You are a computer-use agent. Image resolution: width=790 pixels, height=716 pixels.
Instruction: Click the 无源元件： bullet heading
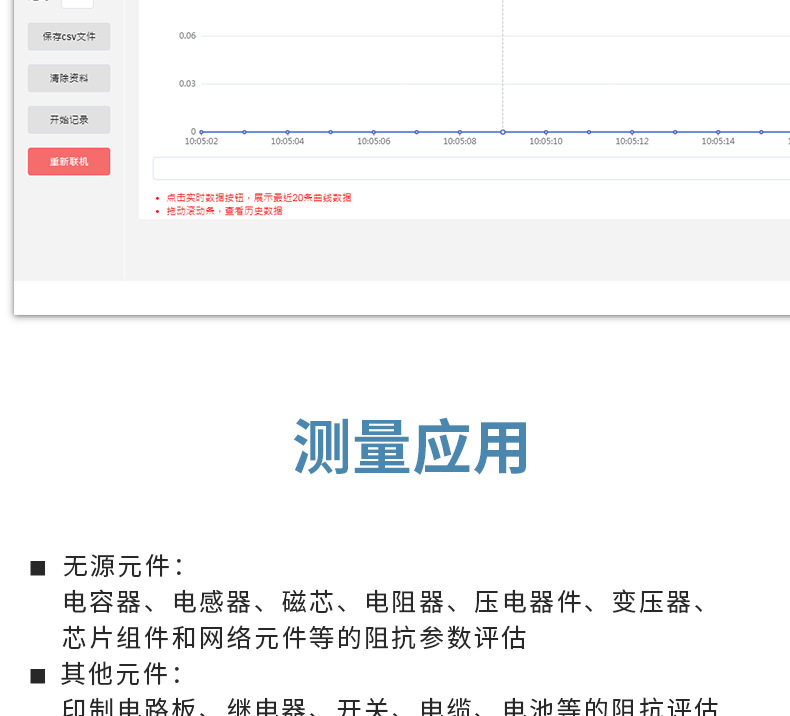[124, 566]
